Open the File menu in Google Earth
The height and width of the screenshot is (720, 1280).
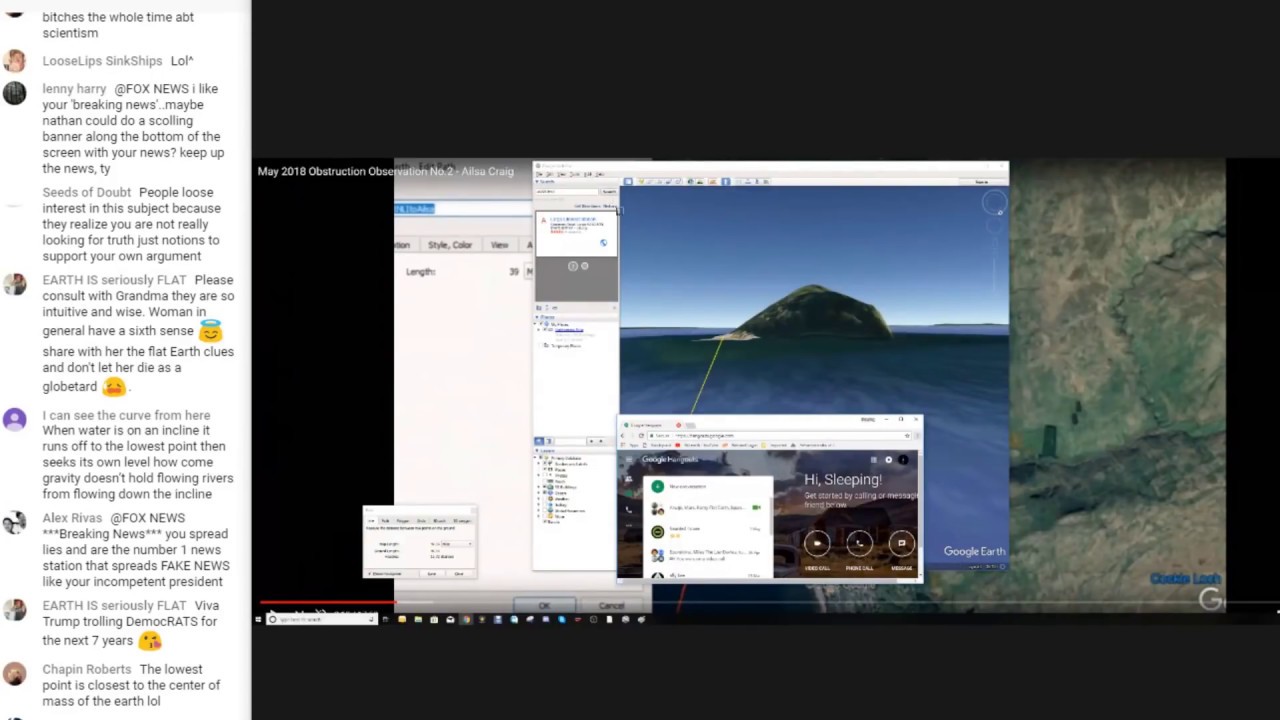(x=541, y=174)
